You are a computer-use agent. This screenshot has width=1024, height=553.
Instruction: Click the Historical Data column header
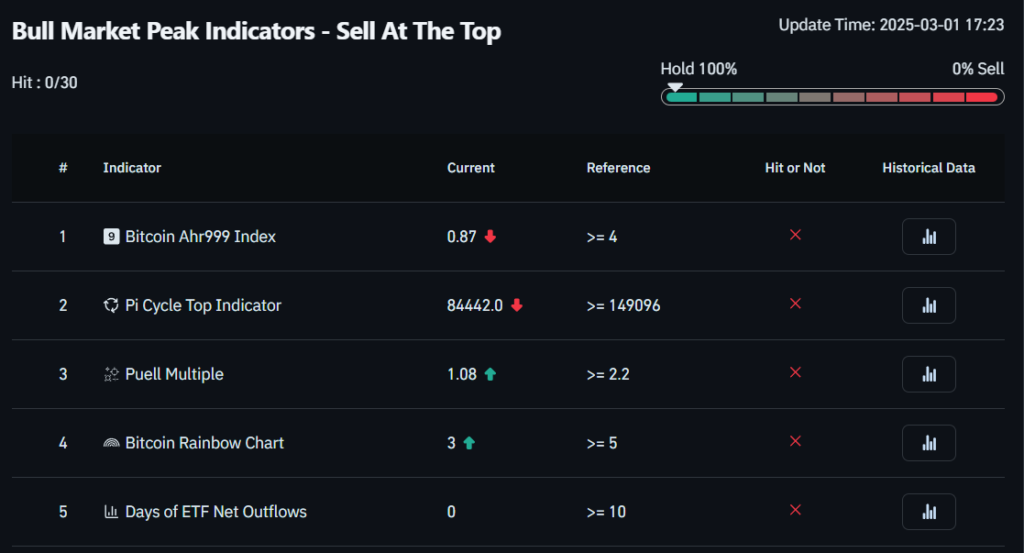pyautogui.click(x=928, y=168)
